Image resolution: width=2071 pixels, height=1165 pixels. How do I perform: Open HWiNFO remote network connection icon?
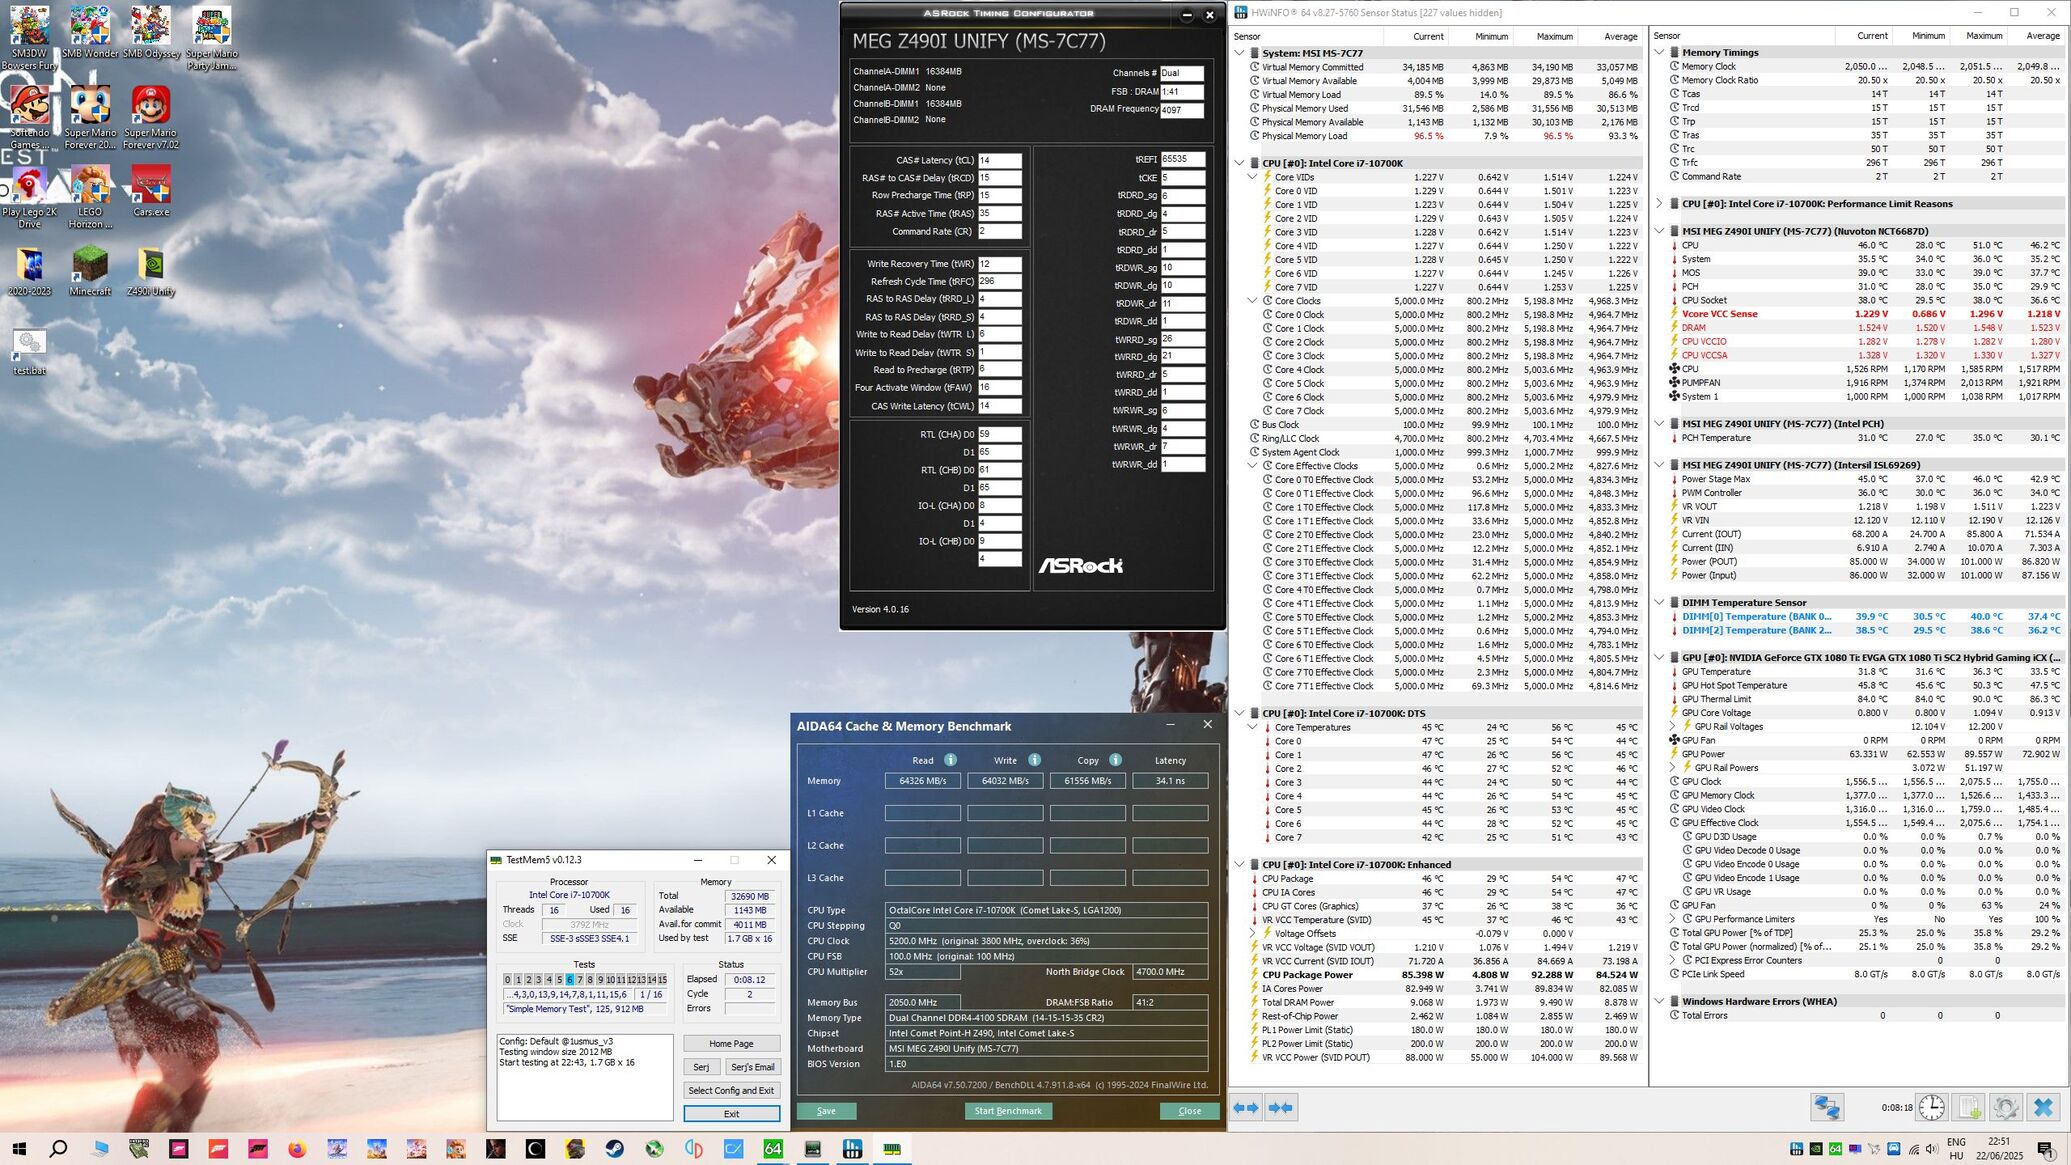(x=1827, y=1107)
